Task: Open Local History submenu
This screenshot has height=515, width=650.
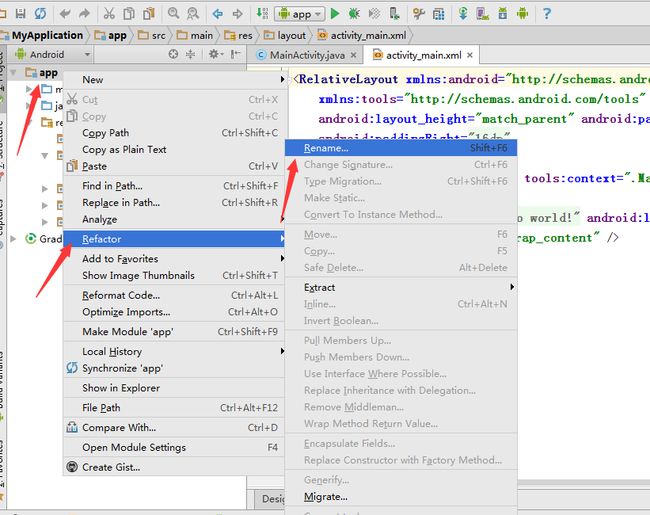Action: point(174,352)
